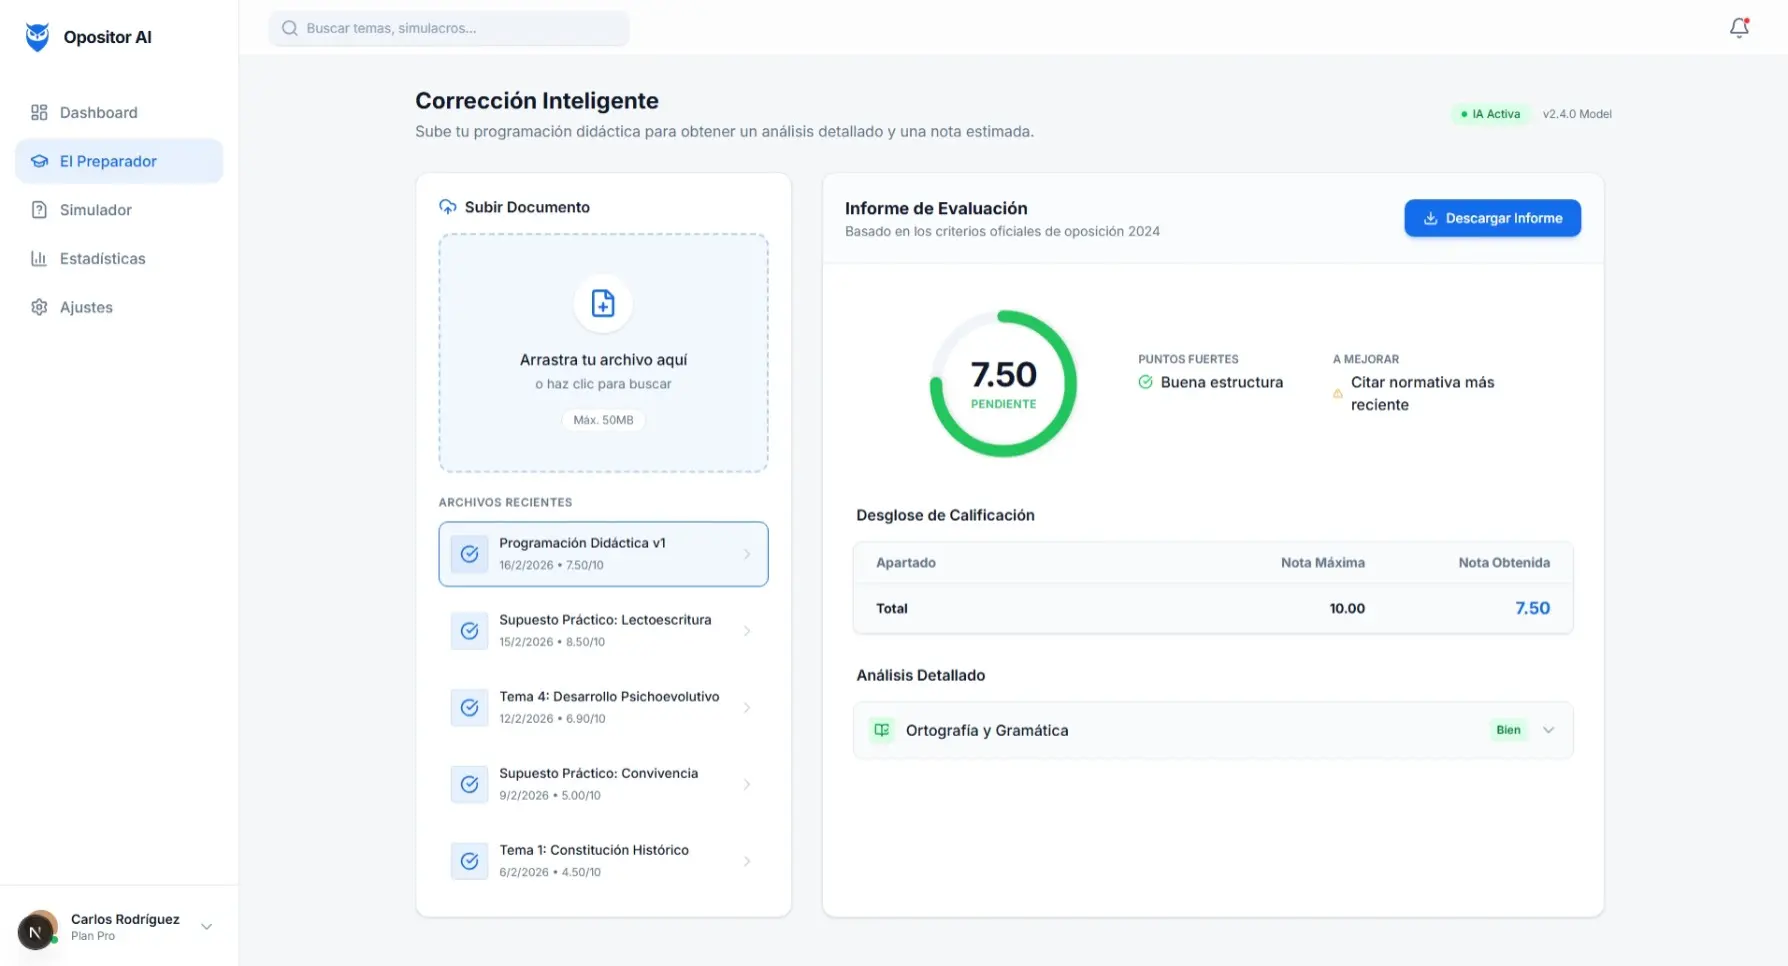Viewport: 1788px width, 966px height.
Task: Open the Ajustes gear icon
Action: [x=39, y=307]
